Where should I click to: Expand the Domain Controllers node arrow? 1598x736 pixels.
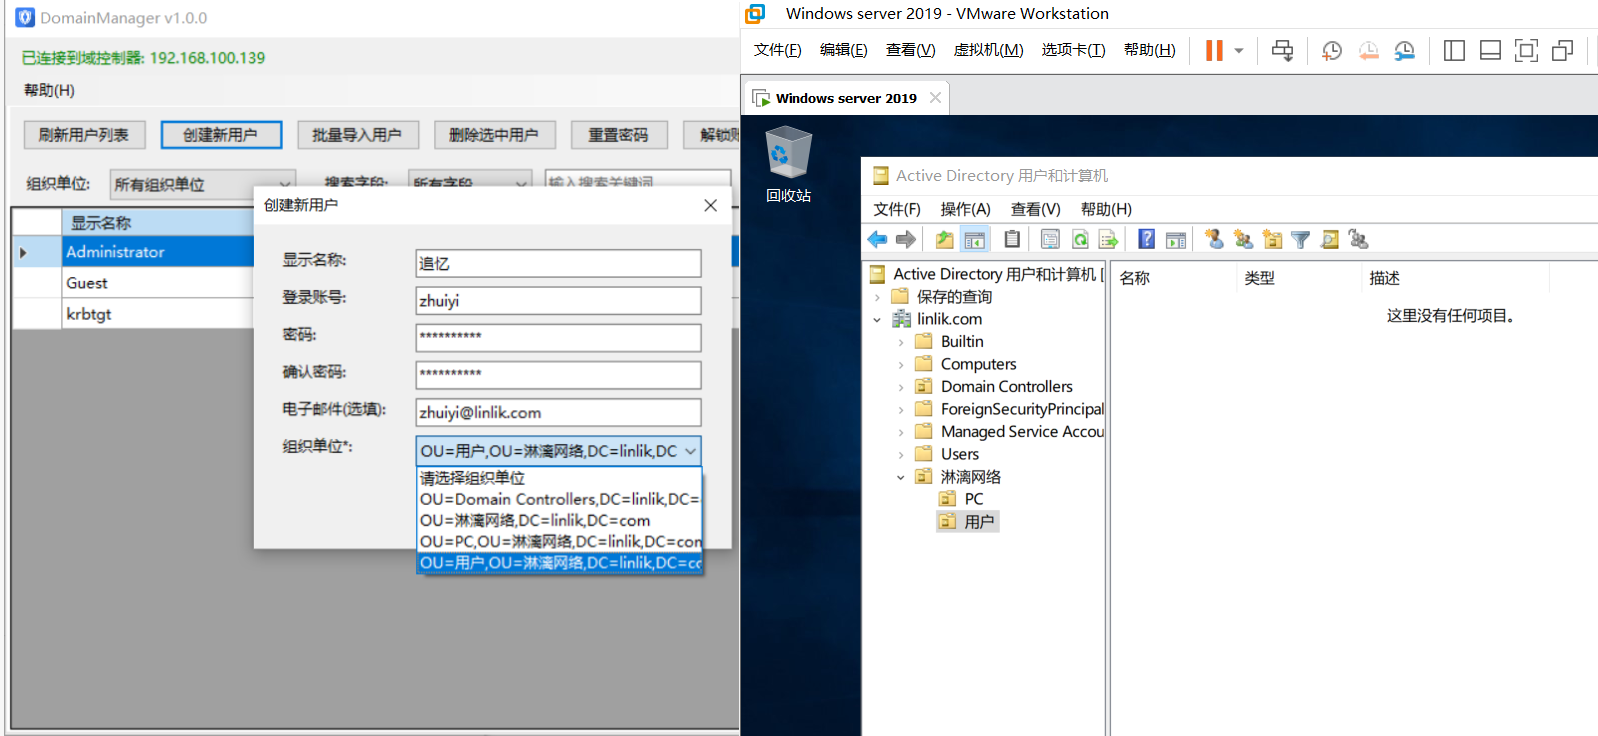pyautogui.click(x=901, y=387)
